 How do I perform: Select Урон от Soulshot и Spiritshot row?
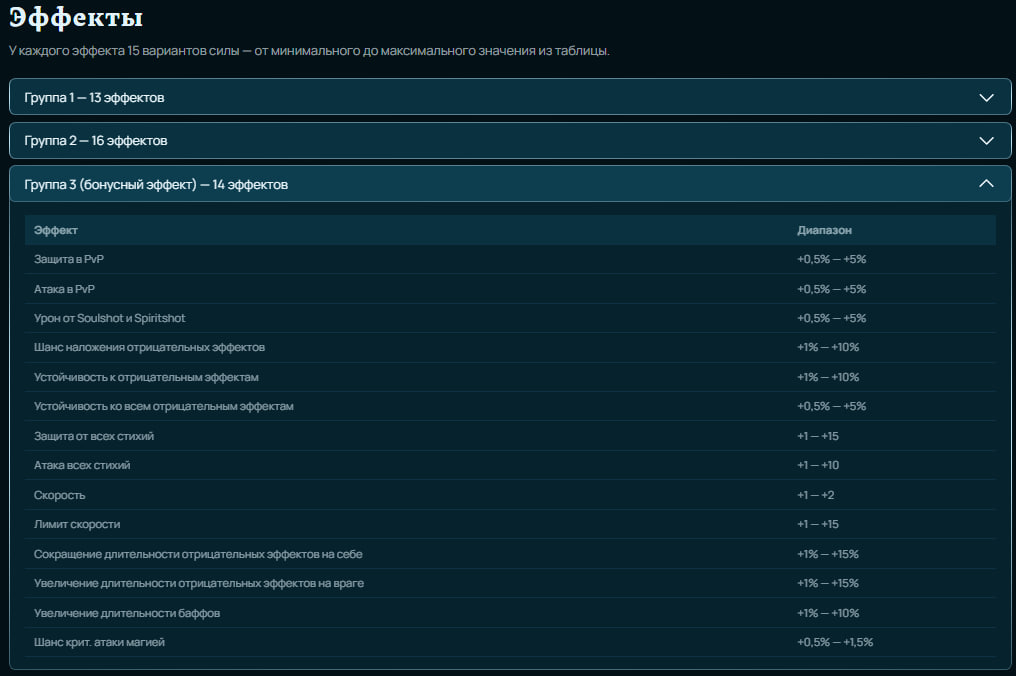click(x=510, y=318)
